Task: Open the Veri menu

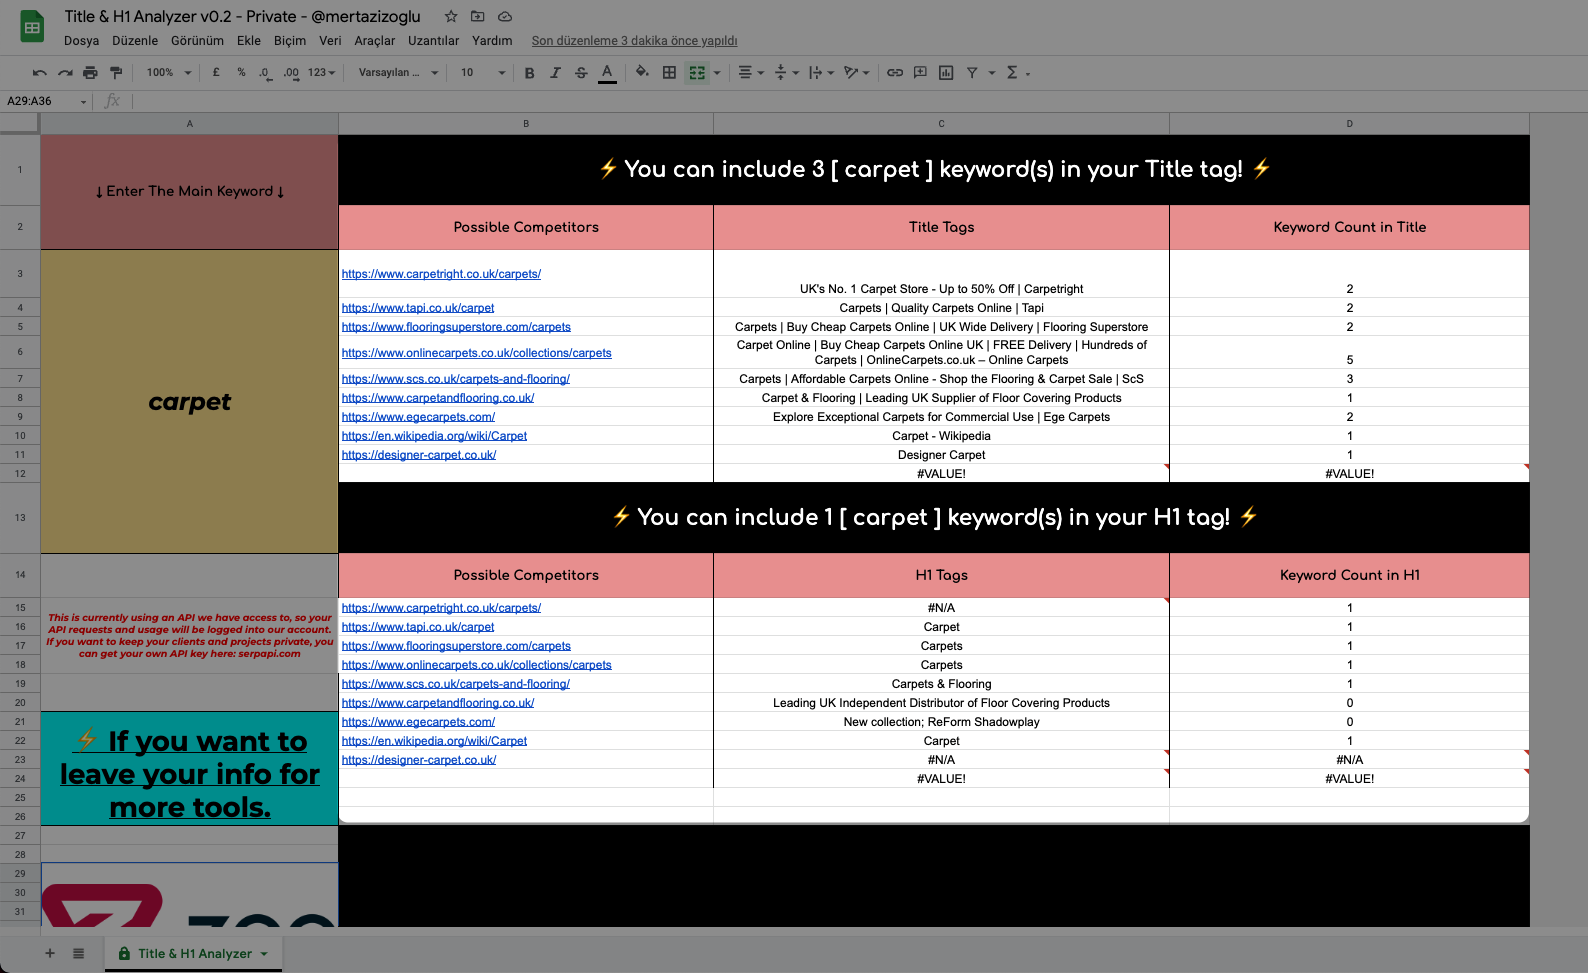Action: 330,41
